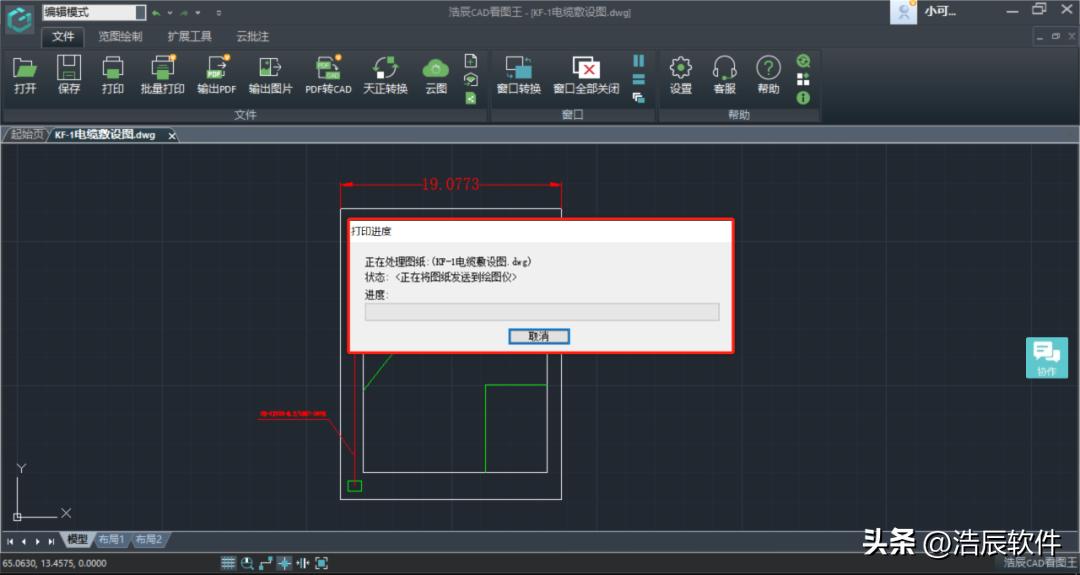This screenshot has width=1080, height=575.
Task: Switch to the 扩展工具 ribbon tab
Action: (x=189, y=36)
